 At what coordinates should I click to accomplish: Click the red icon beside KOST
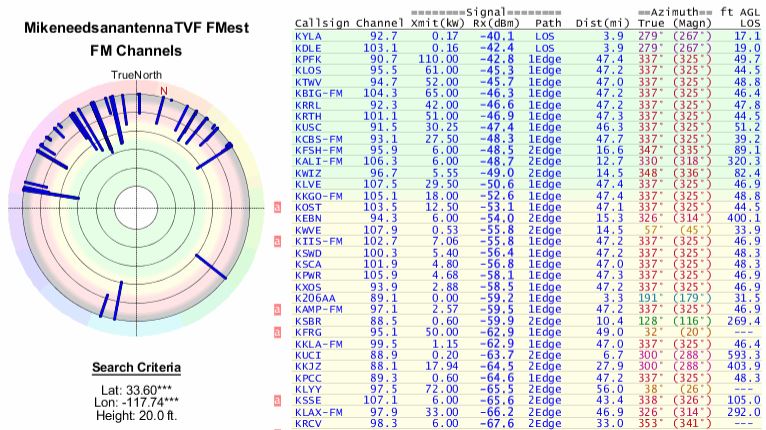point(279,205)
